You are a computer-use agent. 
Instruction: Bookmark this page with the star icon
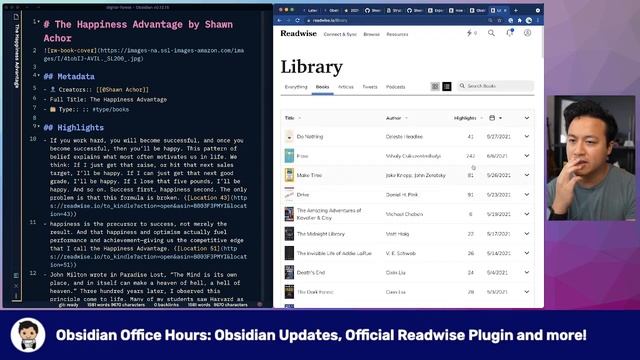click(x=499, y=20)
